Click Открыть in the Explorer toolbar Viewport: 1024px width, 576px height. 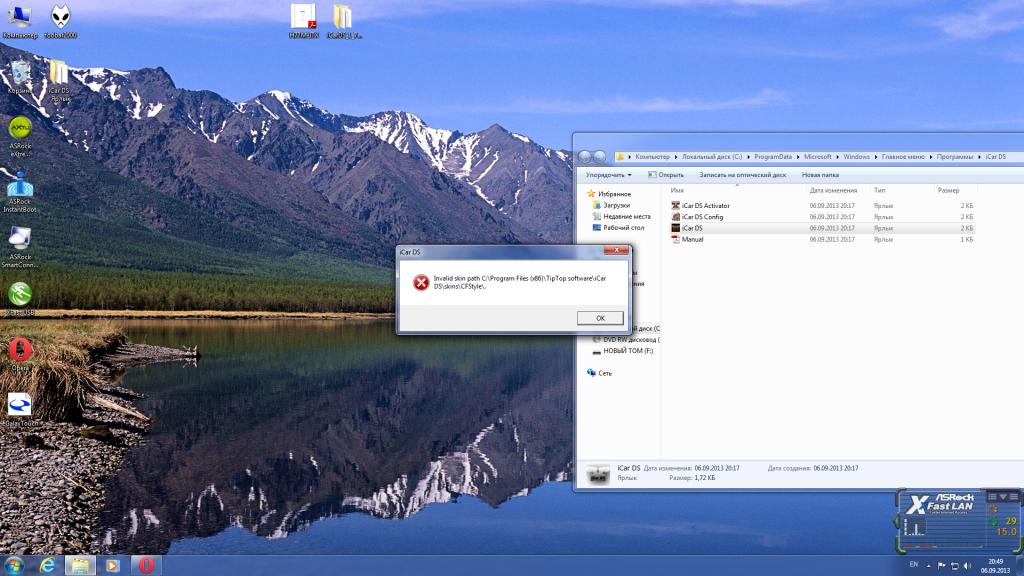click(666, 175)
